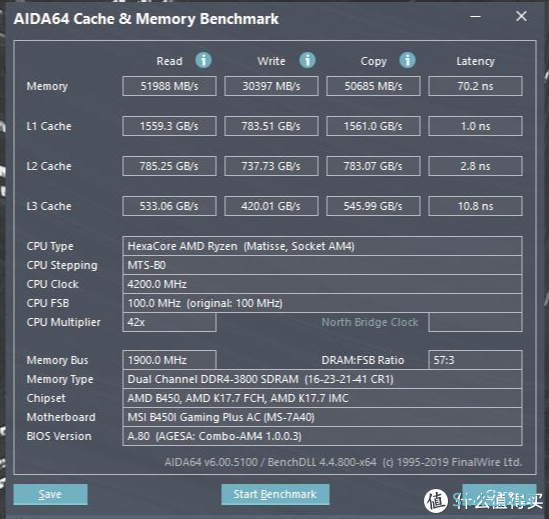
Task: Select L3 Cache Write 420.01 GB/s
Action: click(271, 206)
